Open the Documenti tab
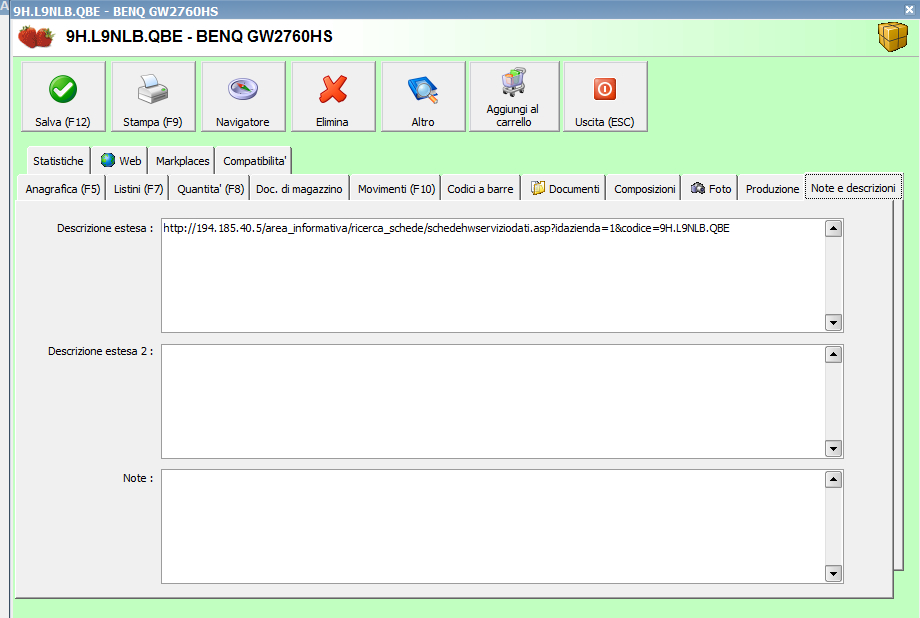 pyautogui.click(x=564, y=189)
